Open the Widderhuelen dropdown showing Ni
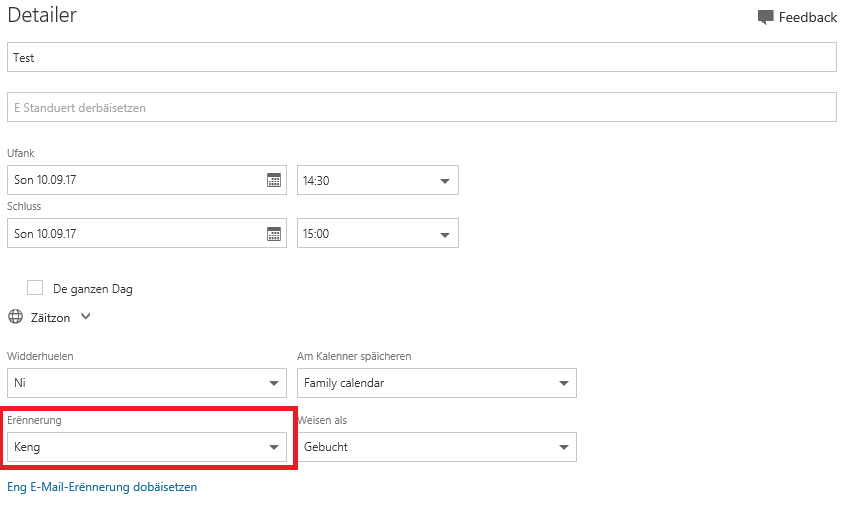The height and width of the screenshot is (505, 851). pyautogui.click(x=147, y=383)
